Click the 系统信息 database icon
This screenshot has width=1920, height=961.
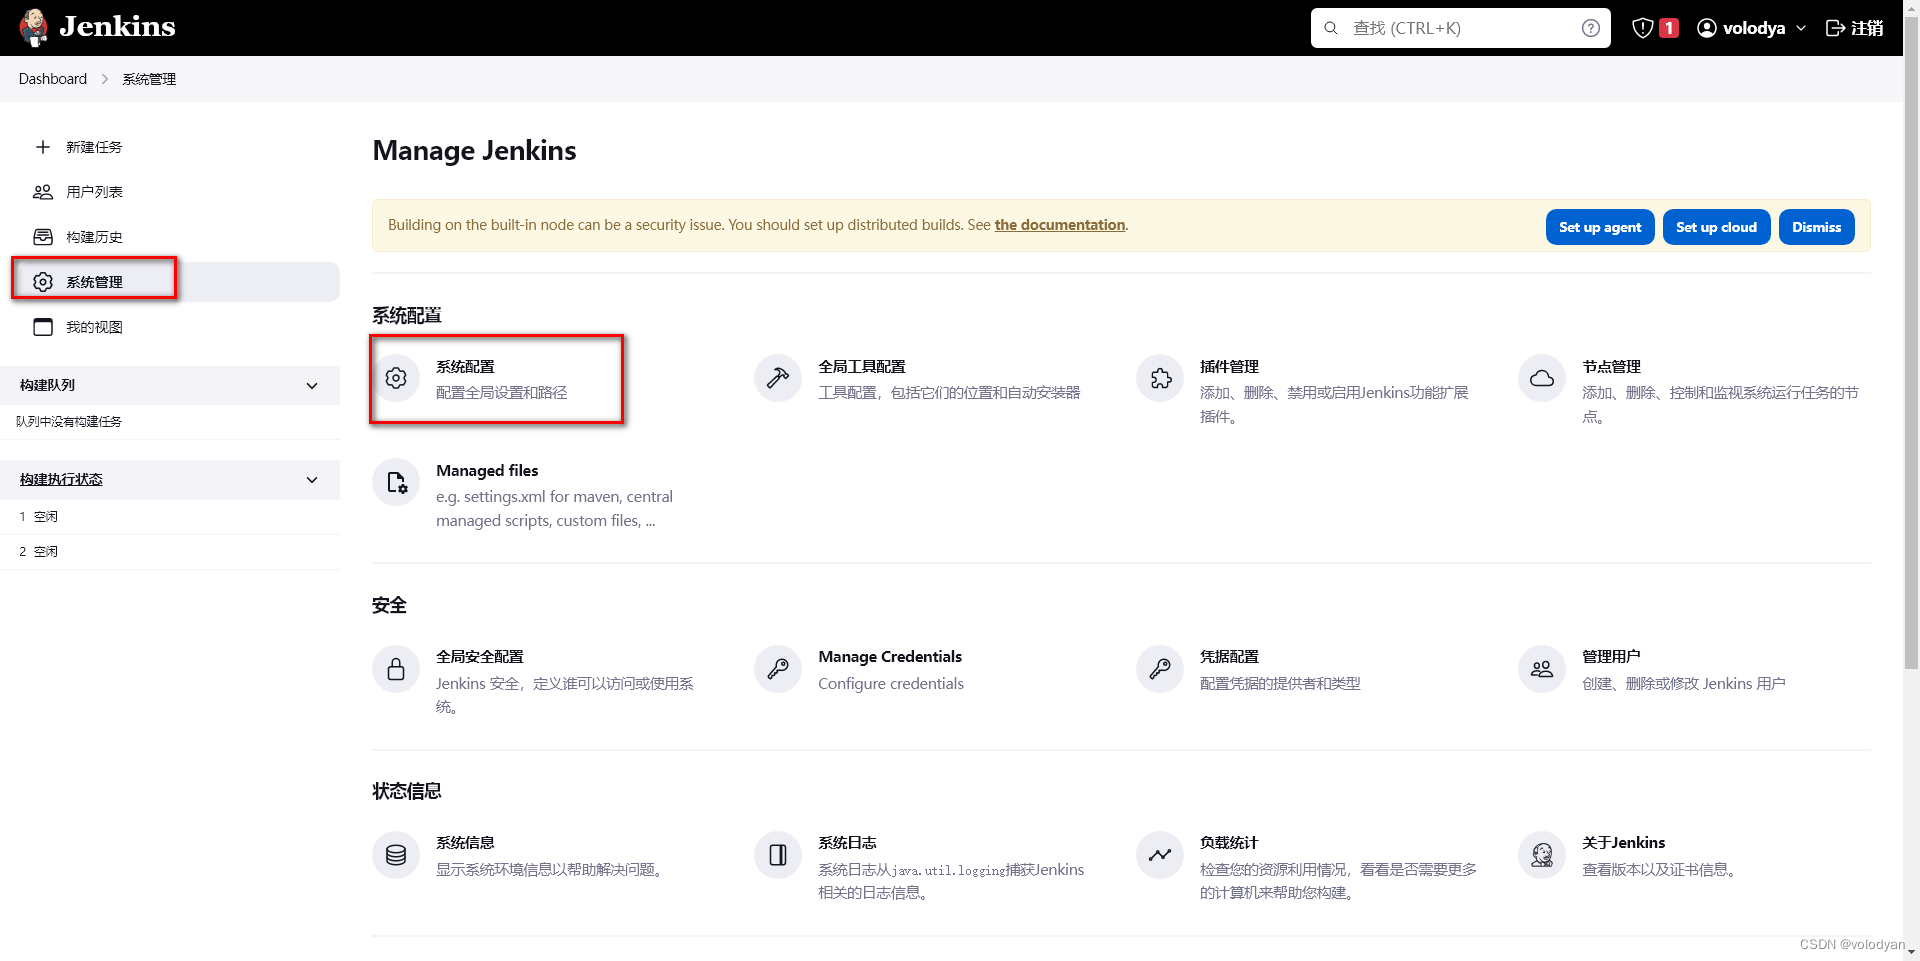click(396, 855)
